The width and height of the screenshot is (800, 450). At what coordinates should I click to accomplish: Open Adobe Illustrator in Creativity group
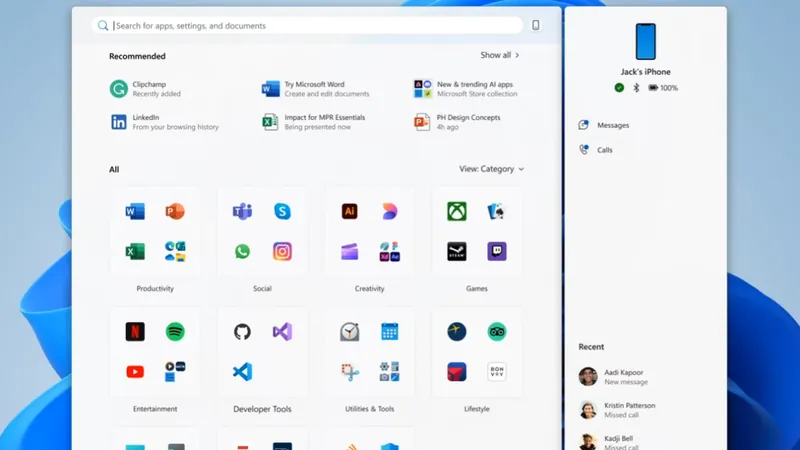pyautogui.click(x=349, y=211)
